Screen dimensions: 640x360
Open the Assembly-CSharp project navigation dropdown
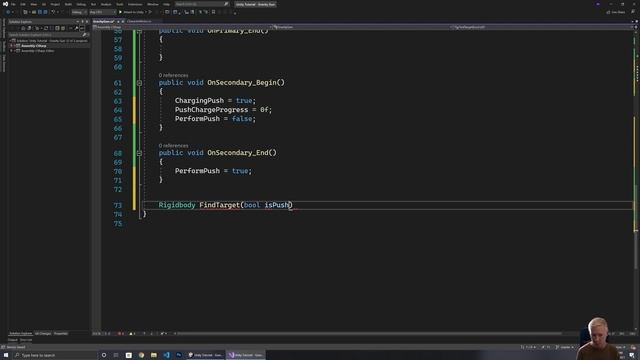pyautogui.click(x=182, y=27)
